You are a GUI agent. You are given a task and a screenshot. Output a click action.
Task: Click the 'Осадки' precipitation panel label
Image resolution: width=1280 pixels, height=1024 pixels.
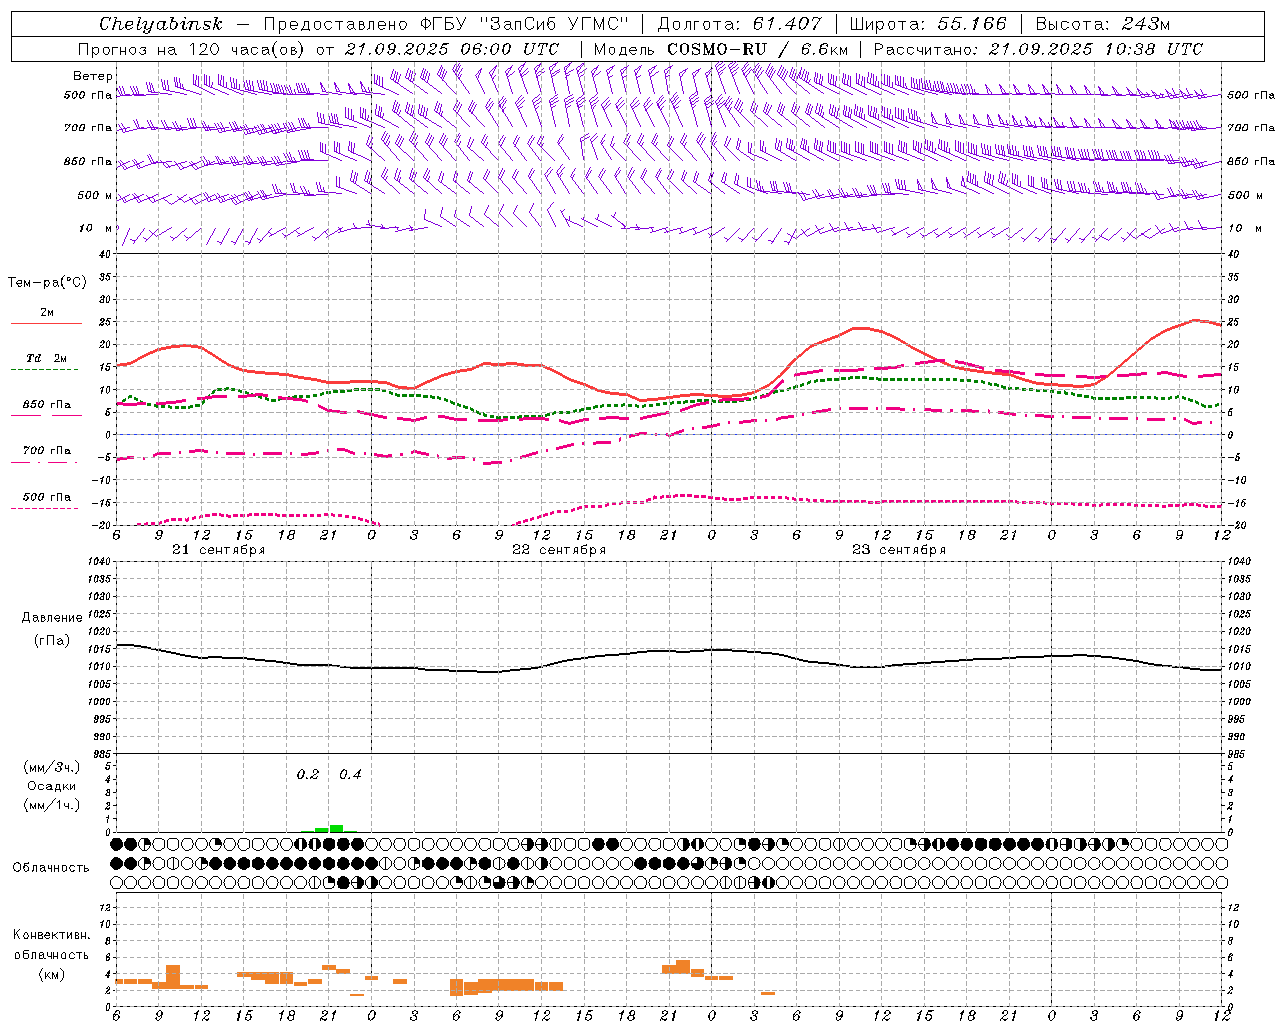click(x=52, y=786)
